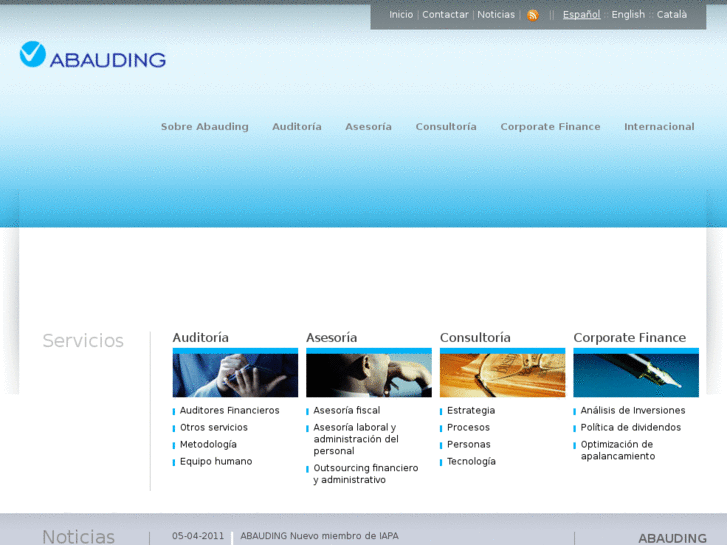The height and width of the screenshot is (545, 727).
Task: Open the Contactar link
Action: click(x=445, y=15)
